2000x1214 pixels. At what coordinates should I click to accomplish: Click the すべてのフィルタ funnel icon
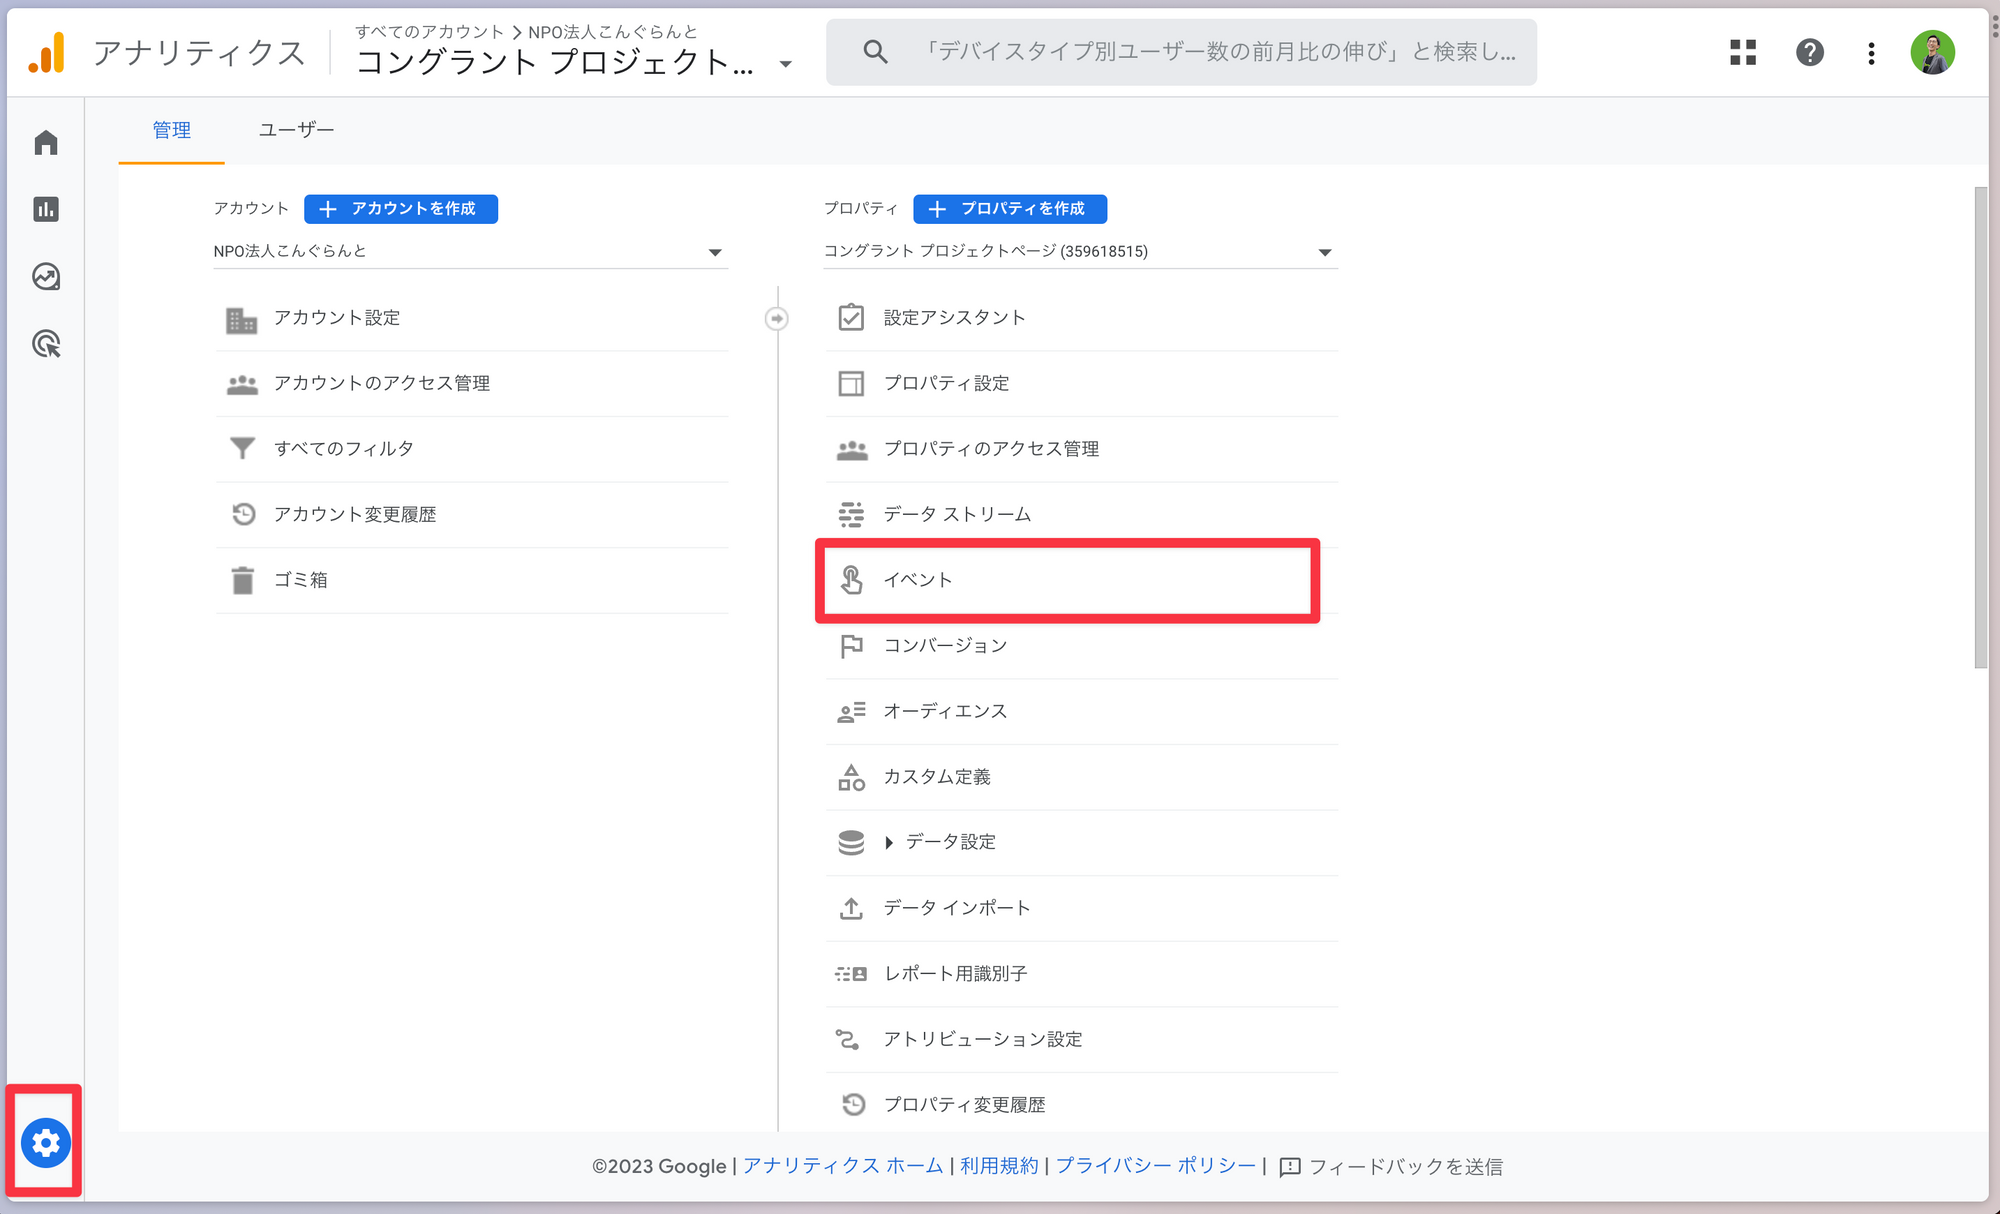click(242, 448)
